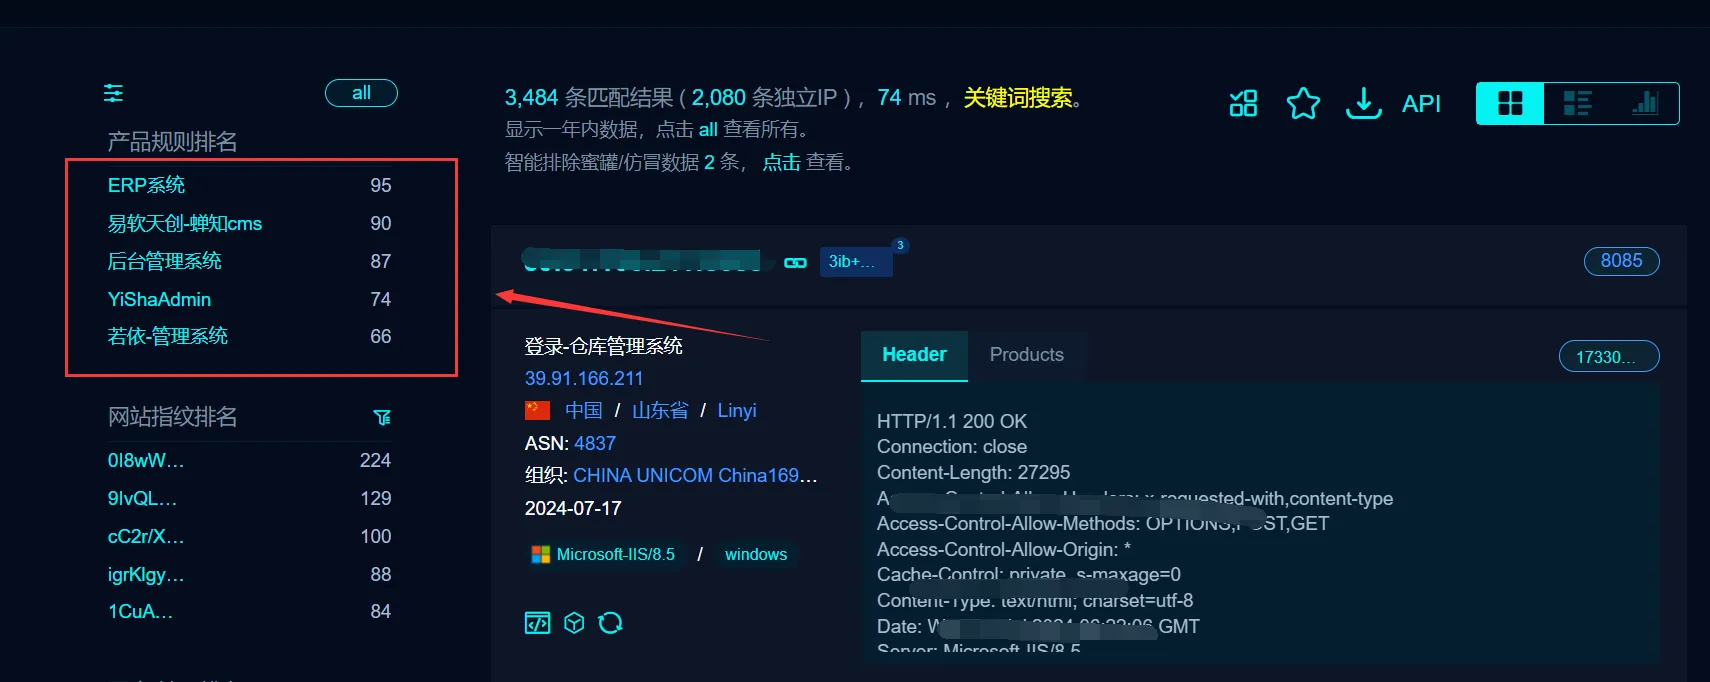Click the Connection: close header line
1710x682 pixels.
[951, 446]
